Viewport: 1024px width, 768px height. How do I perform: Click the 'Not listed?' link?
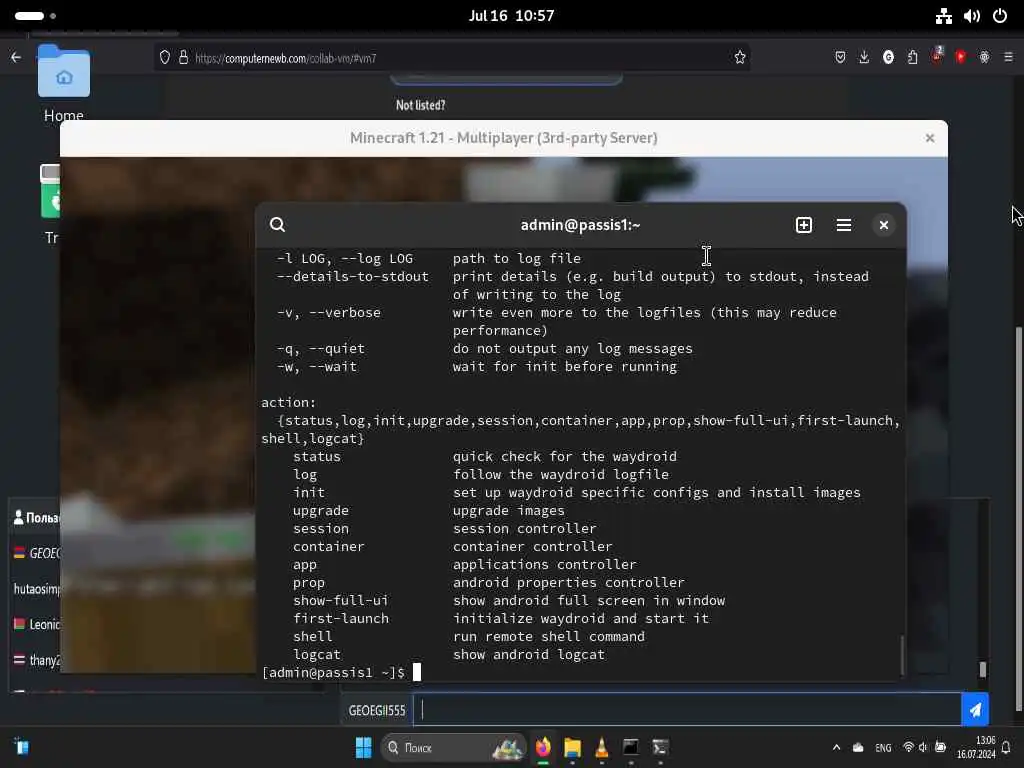pos(421,105)
